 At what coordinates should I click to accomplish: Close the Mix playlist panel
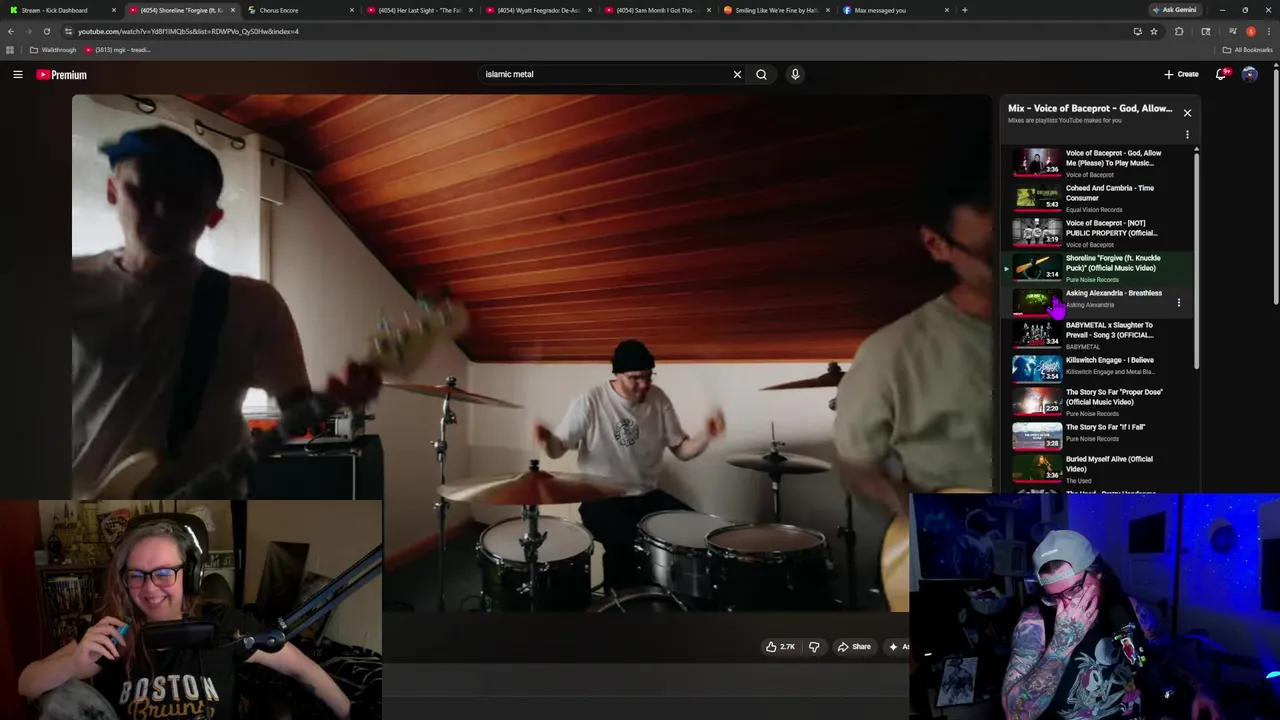click(1187, 113)
